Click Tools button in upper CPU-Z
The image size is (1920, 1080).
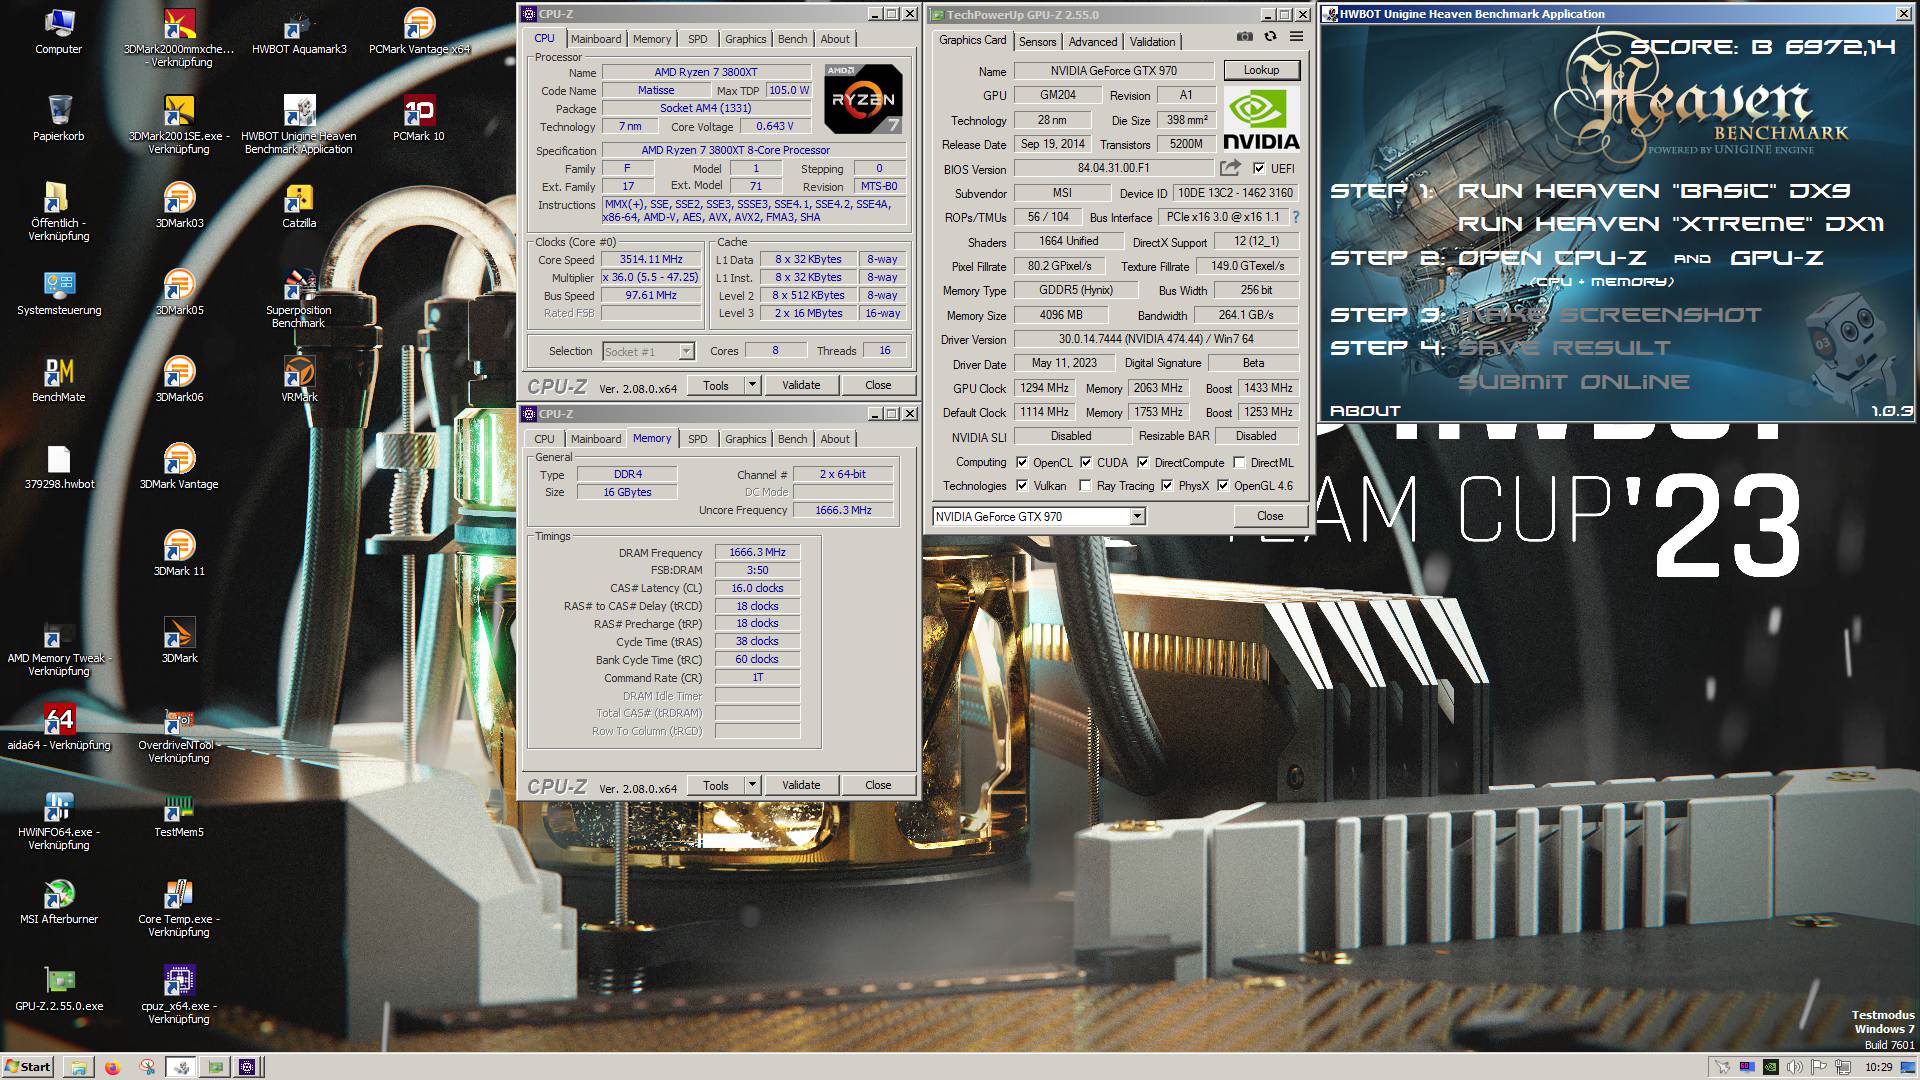(716, 385)
